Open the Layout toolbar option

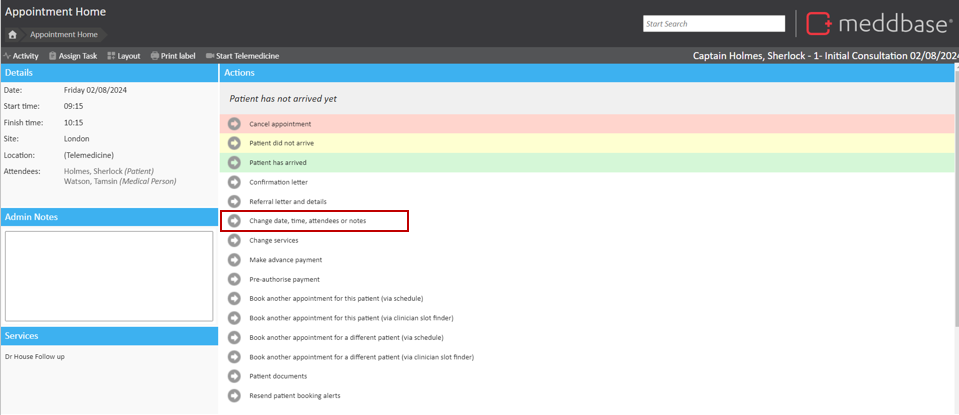pos(124,56)
